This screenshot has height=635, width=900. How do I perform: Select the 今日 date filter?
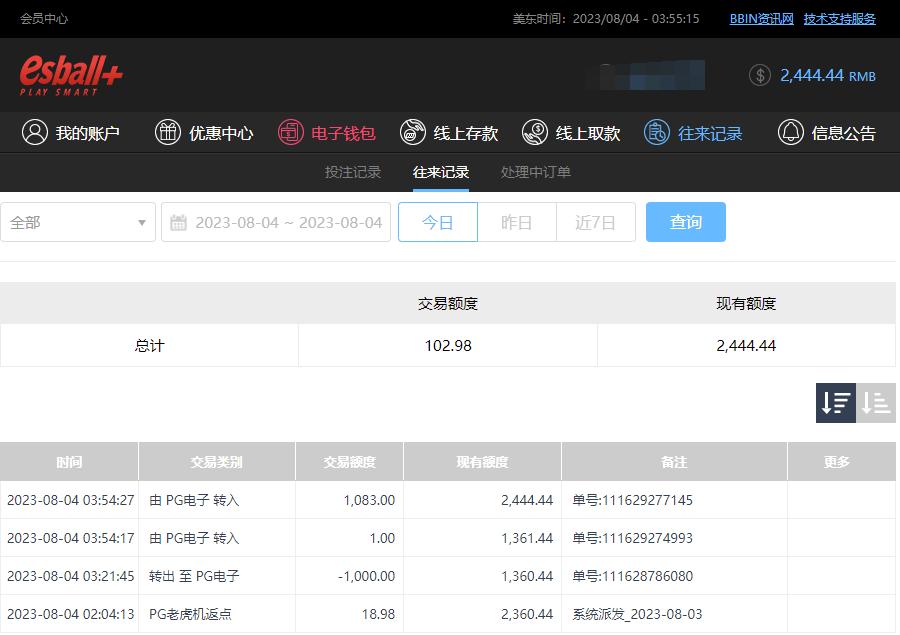click(438, 222)
